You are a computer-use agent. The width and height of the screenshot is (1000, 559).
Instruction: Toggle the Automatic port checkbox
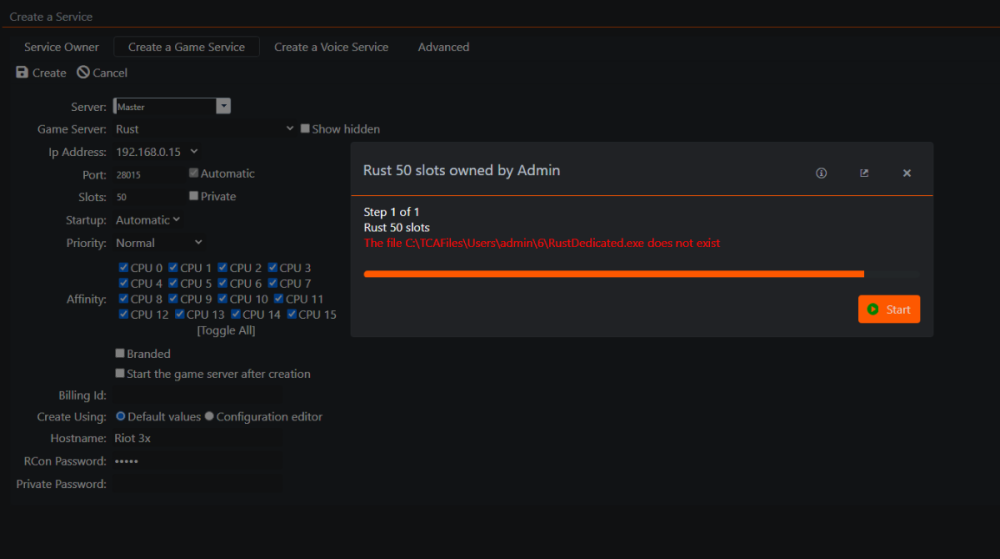(194, 173)
